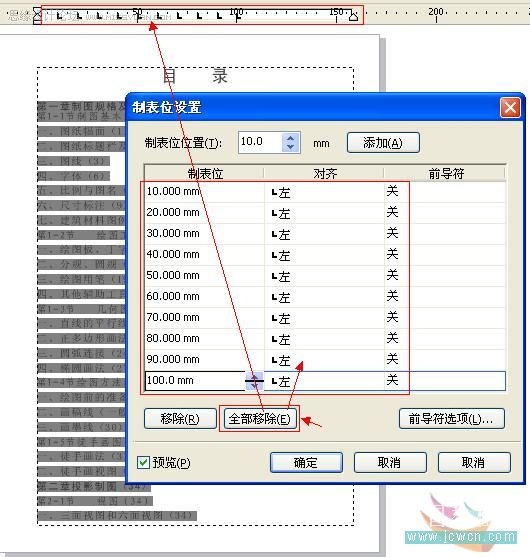Increase 制表位位置 value with up arrow
Image resolution: width=530 pixels, height=557 pixels.
click(x=291, y=138)
